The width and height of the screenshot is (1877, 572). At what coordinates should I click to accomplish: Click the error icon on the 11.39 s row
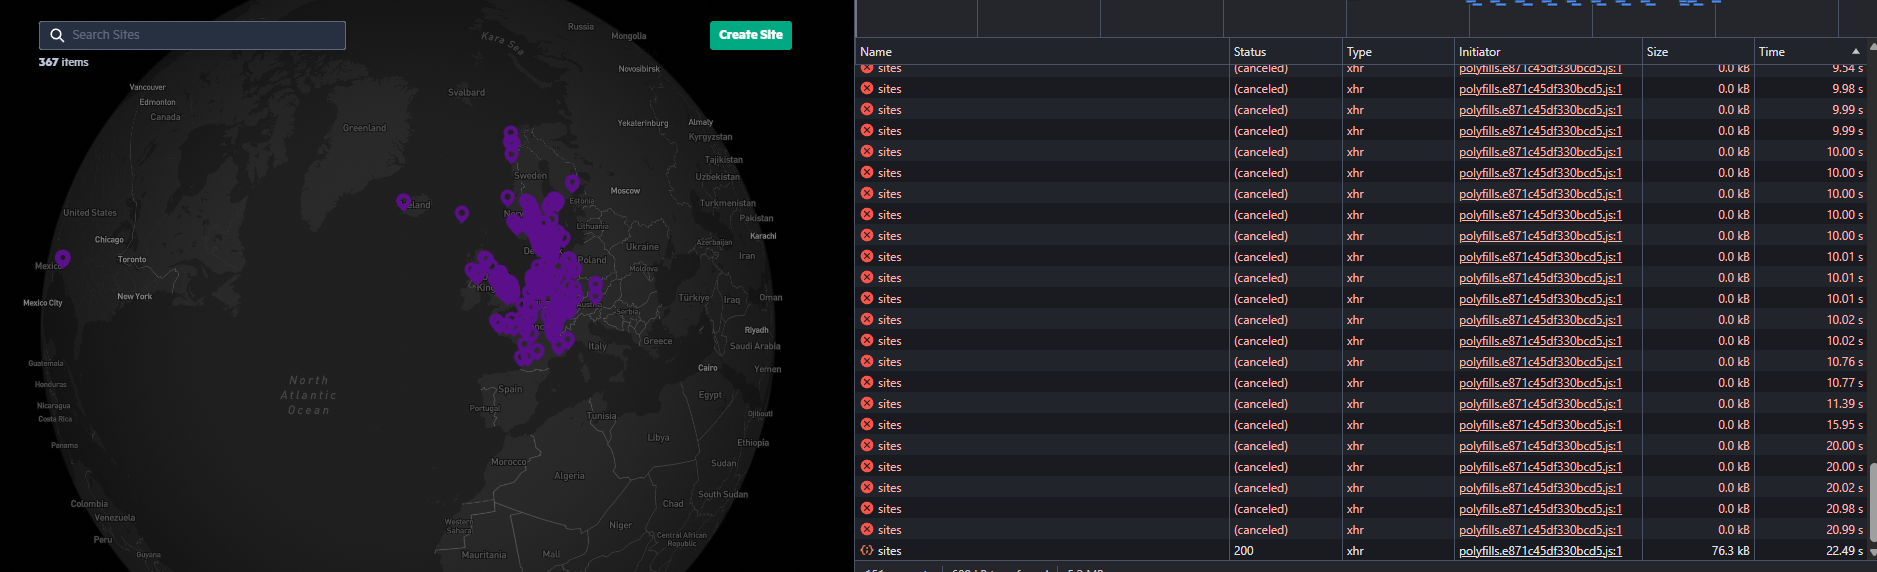point(867,404)
